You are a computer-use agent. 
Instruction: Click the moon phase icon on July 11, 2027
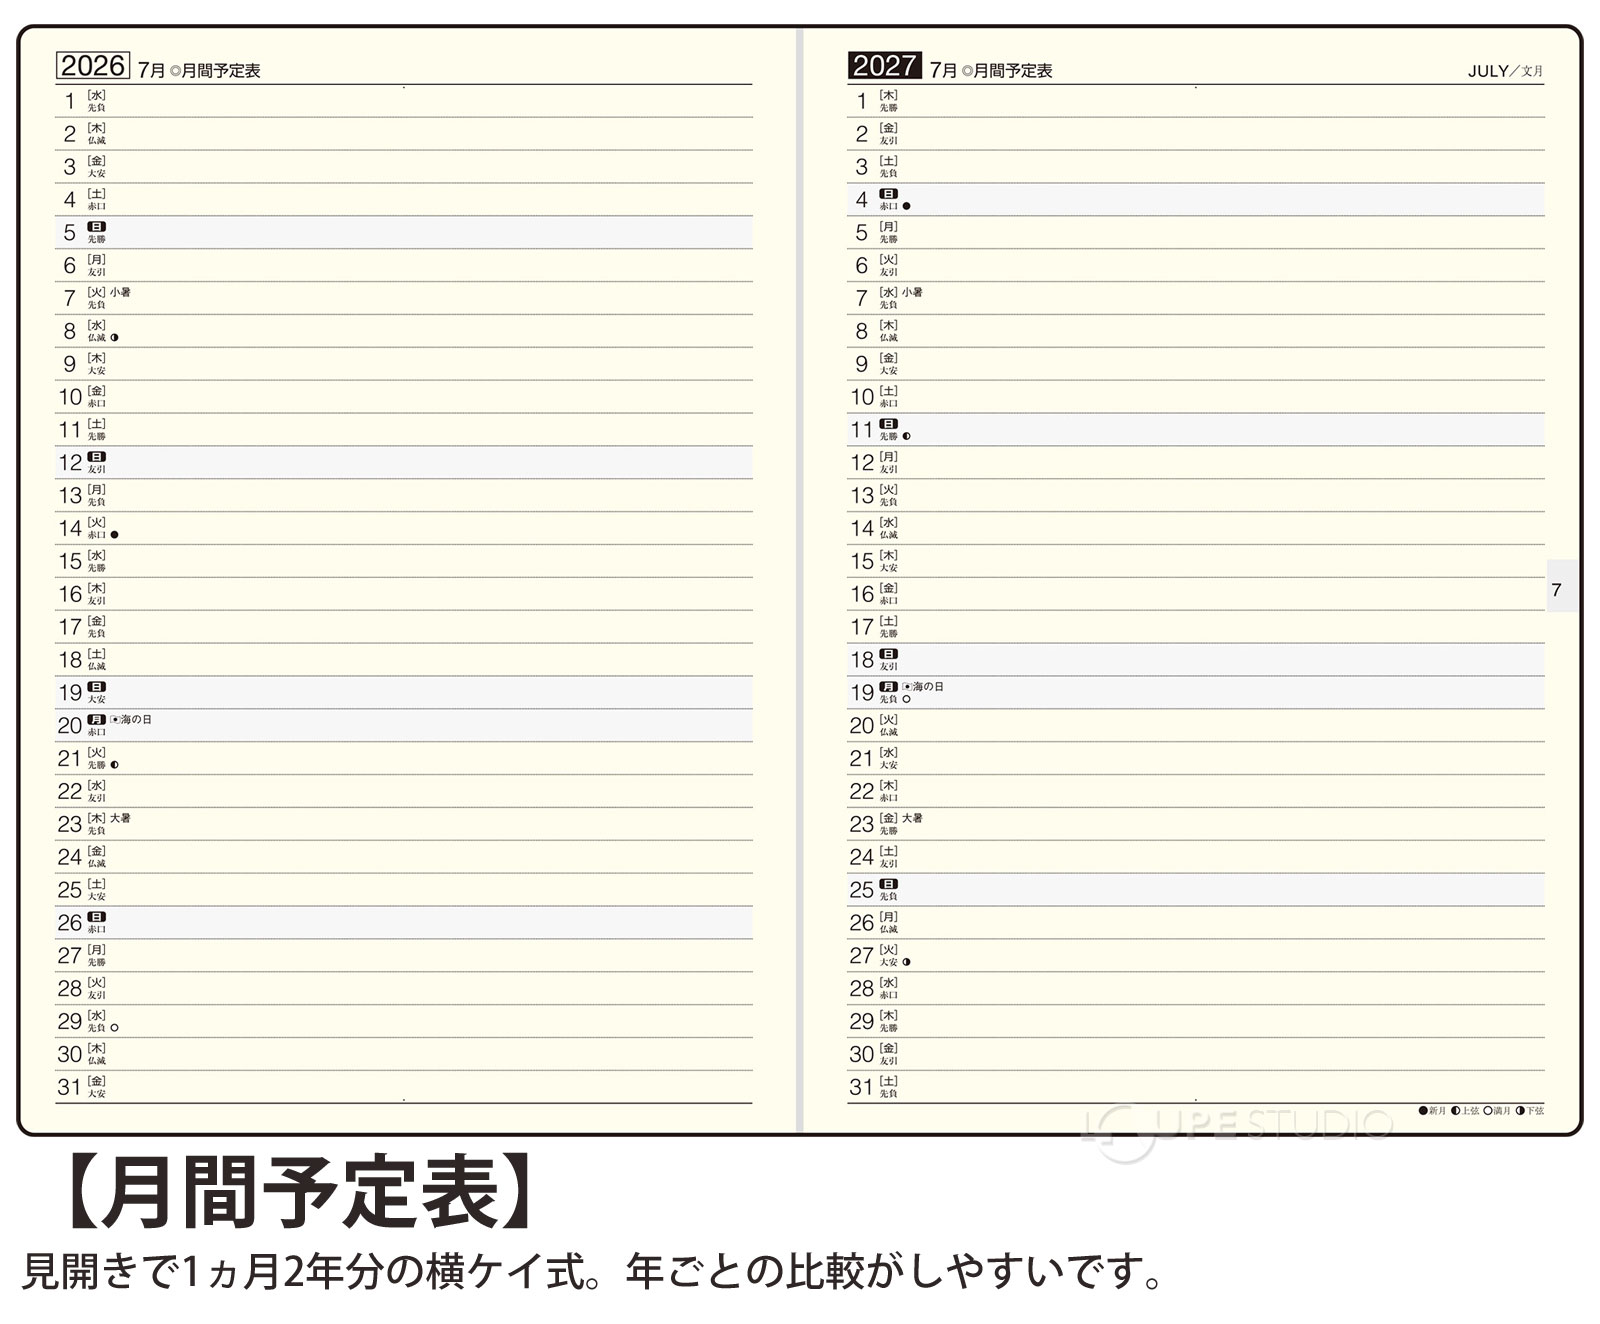[x=907, y=437]
